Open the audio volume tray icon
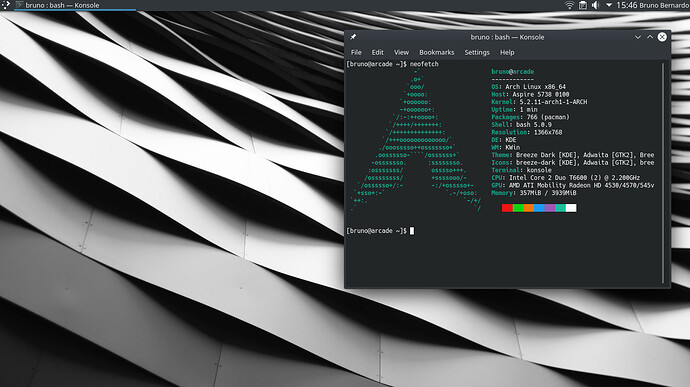Viewport: 690px width, 387px height. [595, 5]
